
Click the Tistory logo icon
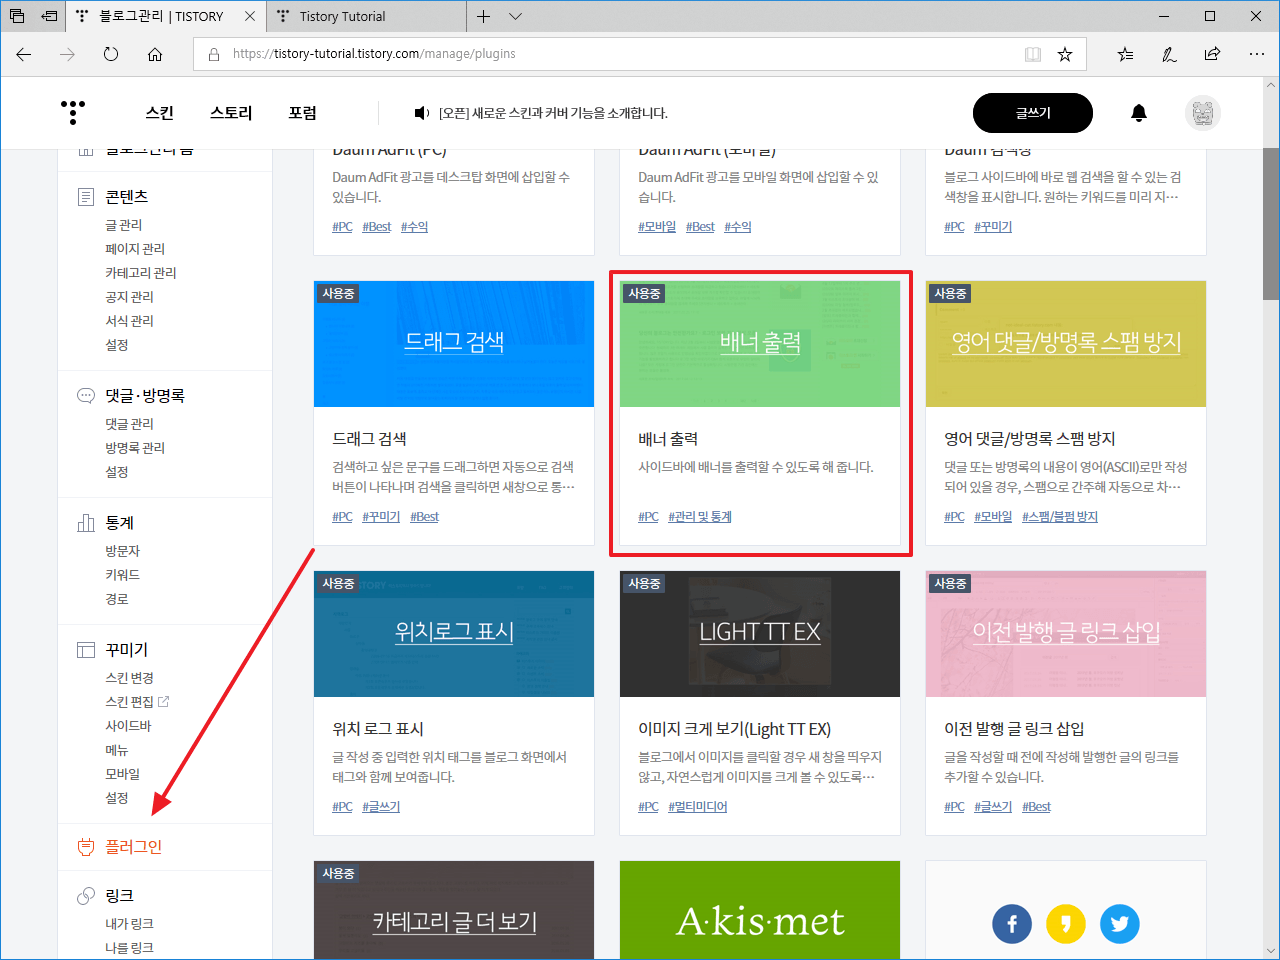73,112
